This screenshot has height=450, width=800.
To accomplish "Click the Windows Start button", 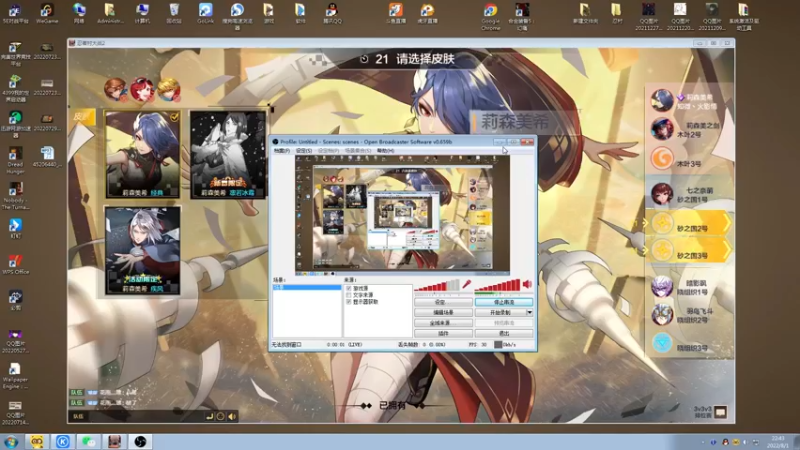I will click(11, 442).
